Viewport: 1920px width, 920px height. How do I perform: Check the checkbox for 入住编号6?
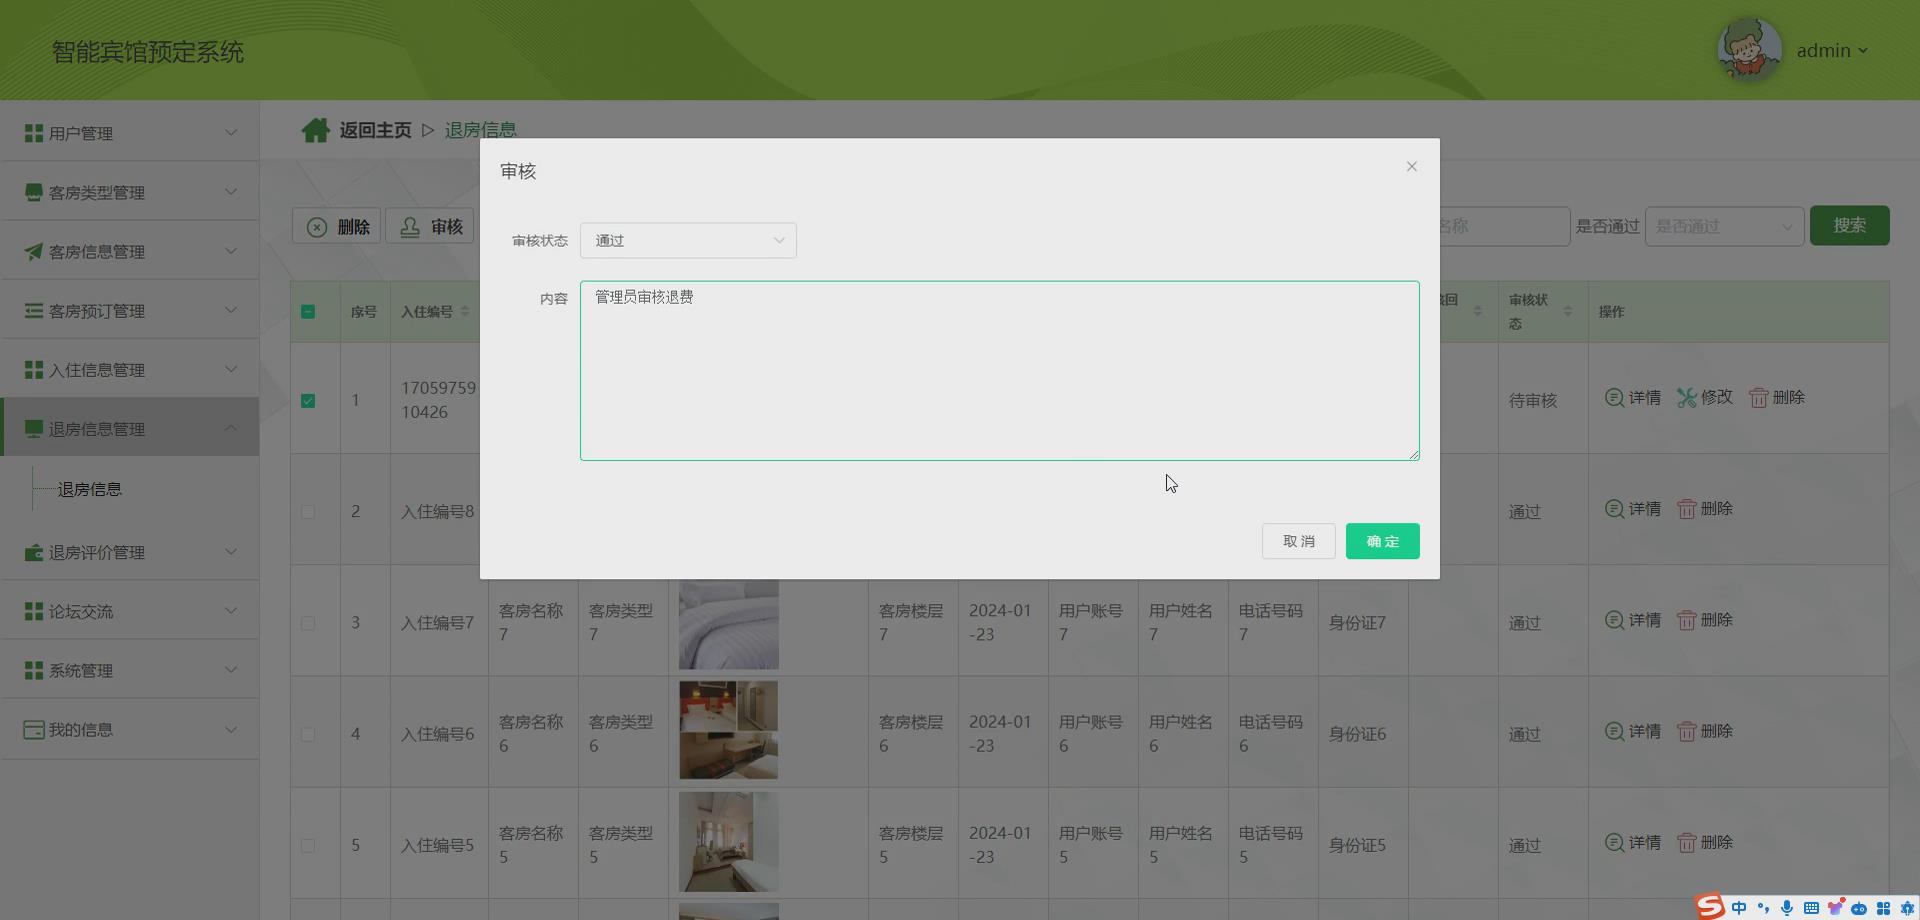pyautogui.click(x=309, y=733)
